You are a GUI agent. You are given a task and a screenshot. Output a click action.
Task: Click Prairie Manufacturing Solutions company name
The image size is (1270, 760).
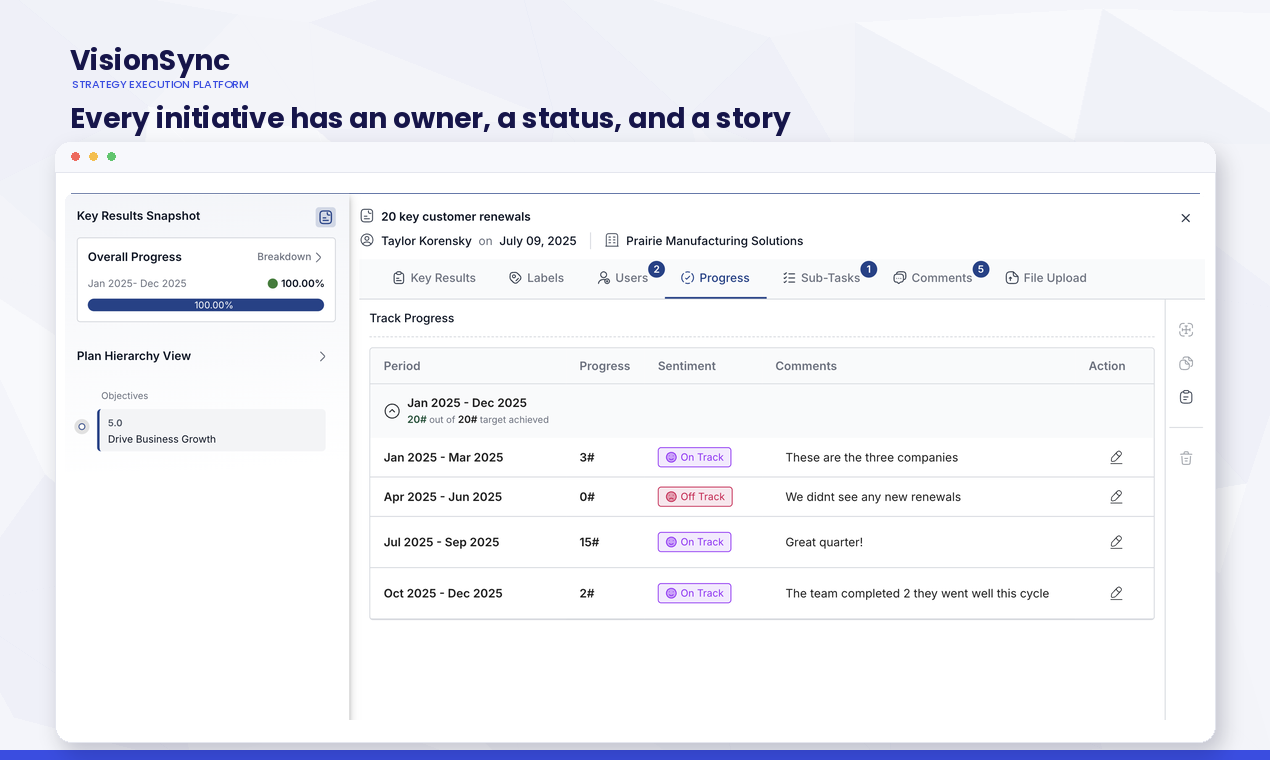coord(714,241)
